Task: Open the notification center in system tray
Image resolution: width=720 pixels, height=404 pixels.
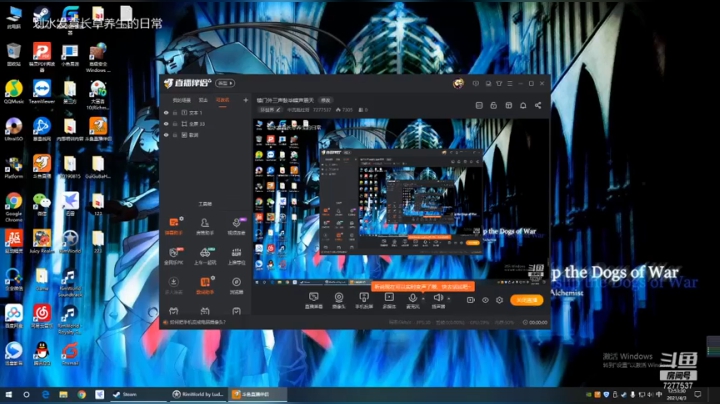Action: [698, 394]
